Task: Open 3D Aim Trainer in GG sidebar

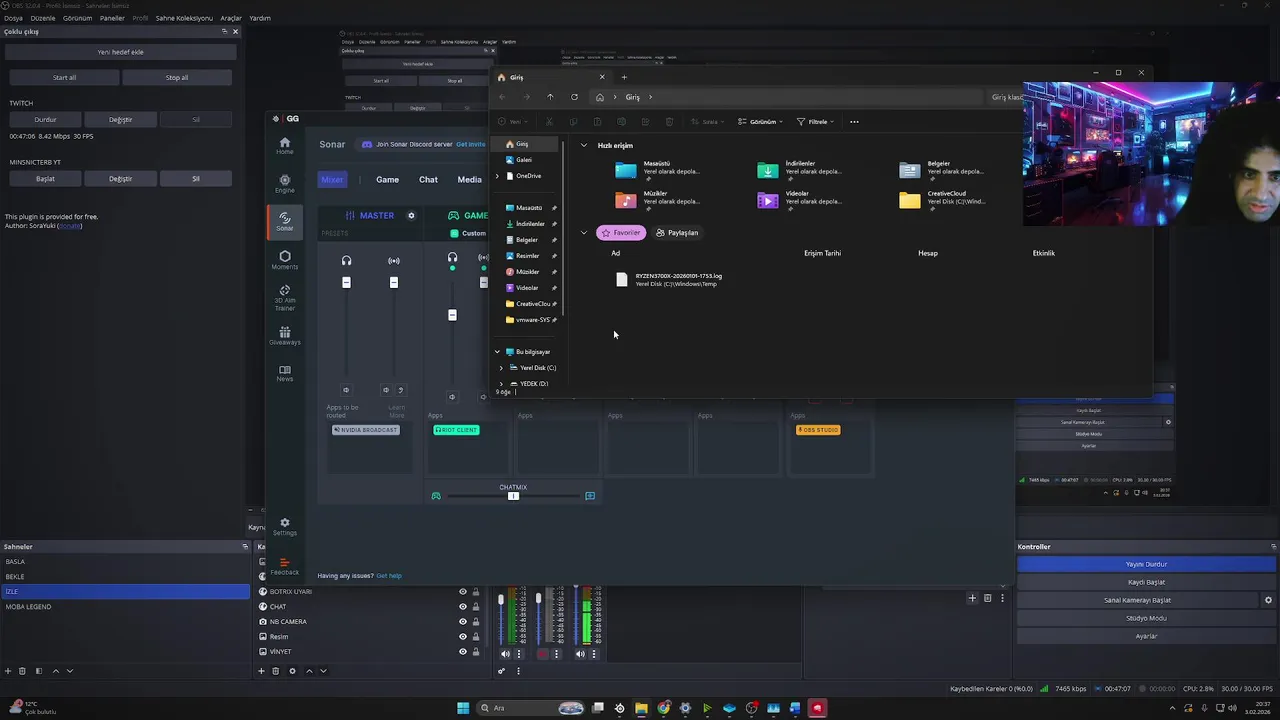Action: tap(285, 298)
